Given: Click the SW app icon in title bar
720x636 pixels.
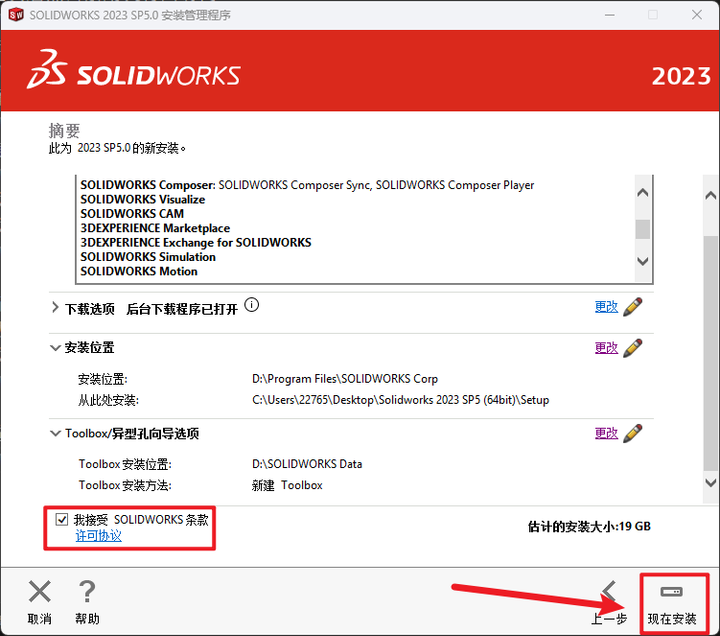Looking at the screenshot, I should [x=16, y=15].
